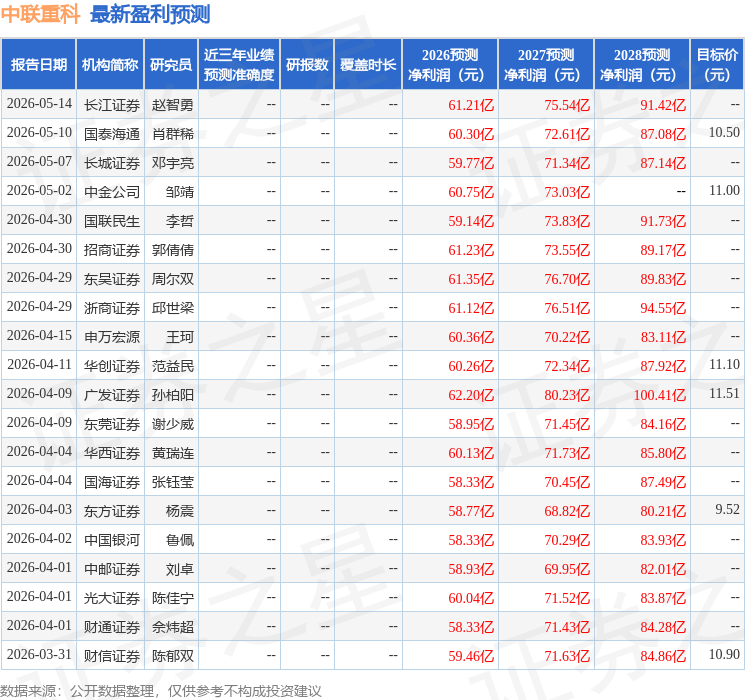The image size is (745, 700).
Task: Select the 中金公司 row institution
Action: point(112,192)
